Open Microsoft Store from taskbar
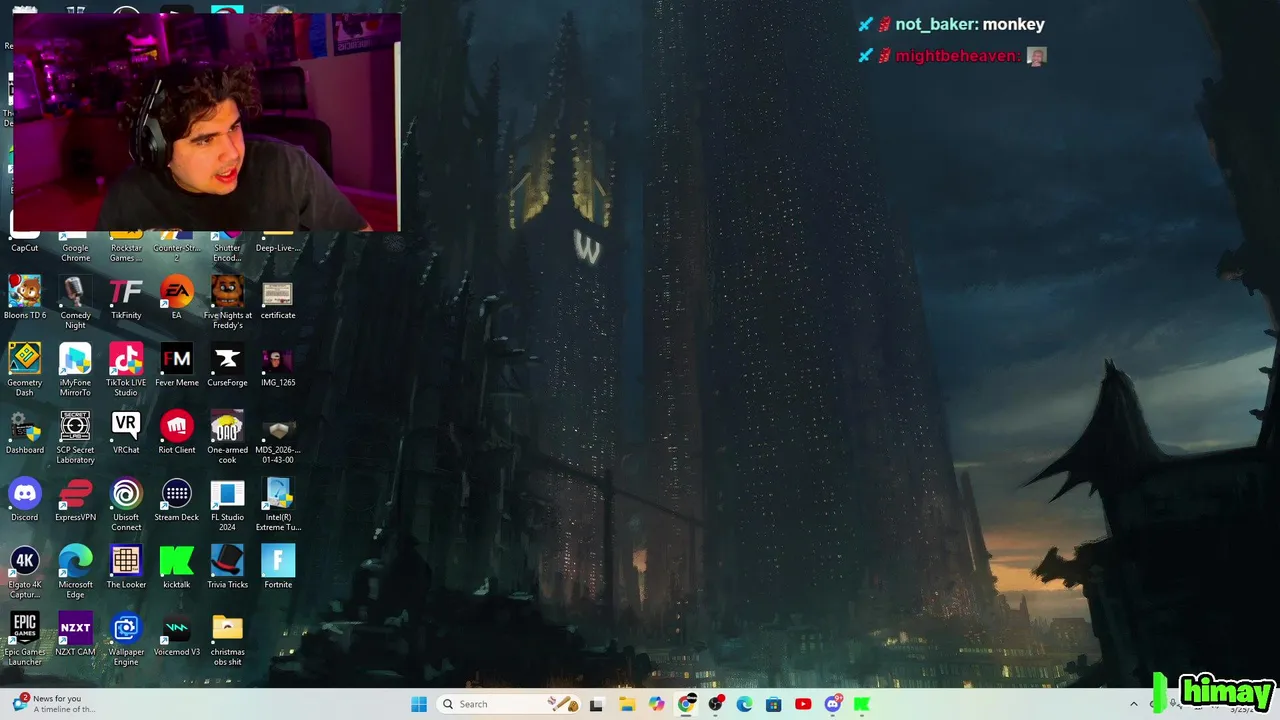 point(773,704)
